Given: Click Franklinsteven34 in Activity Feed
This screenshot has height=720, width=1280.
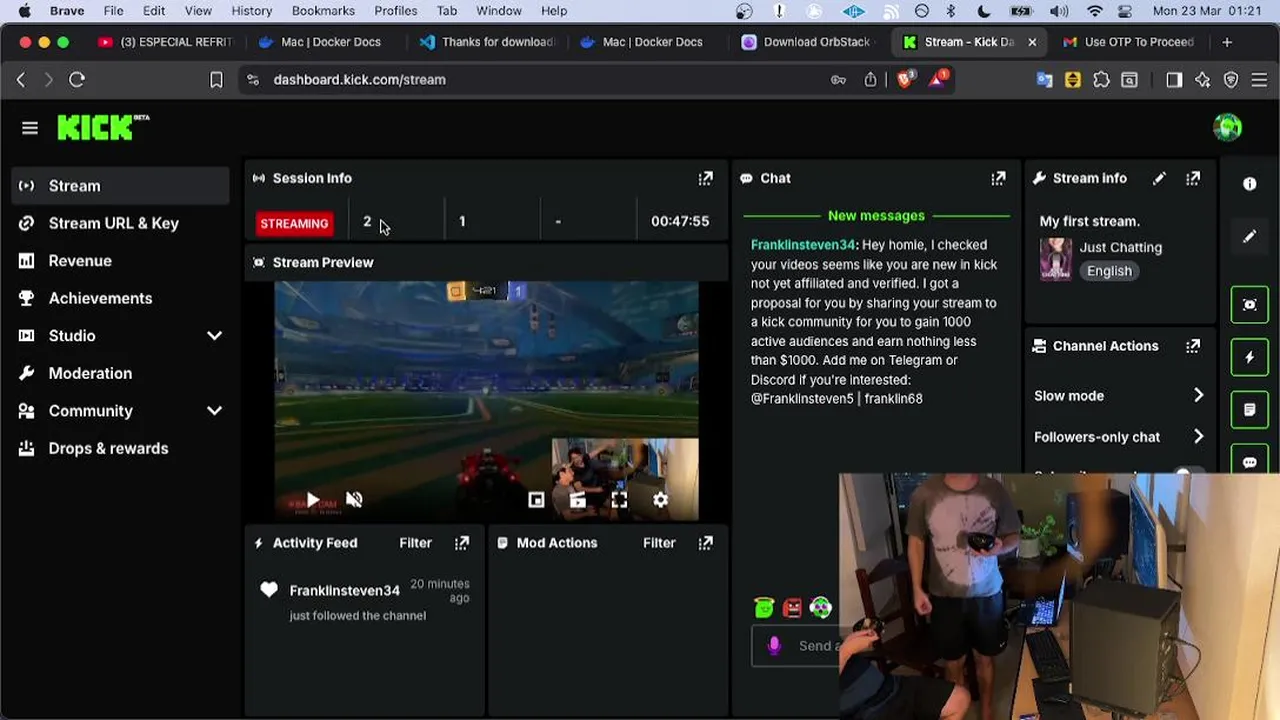Looking at the screenshot, I should point(344,591).
